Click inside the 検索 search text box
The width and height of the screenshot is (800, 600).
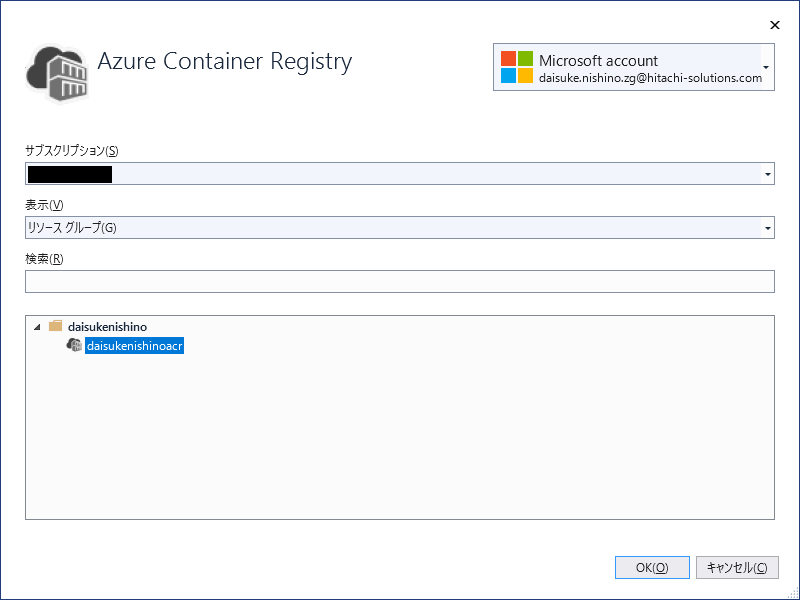(400, 282)
